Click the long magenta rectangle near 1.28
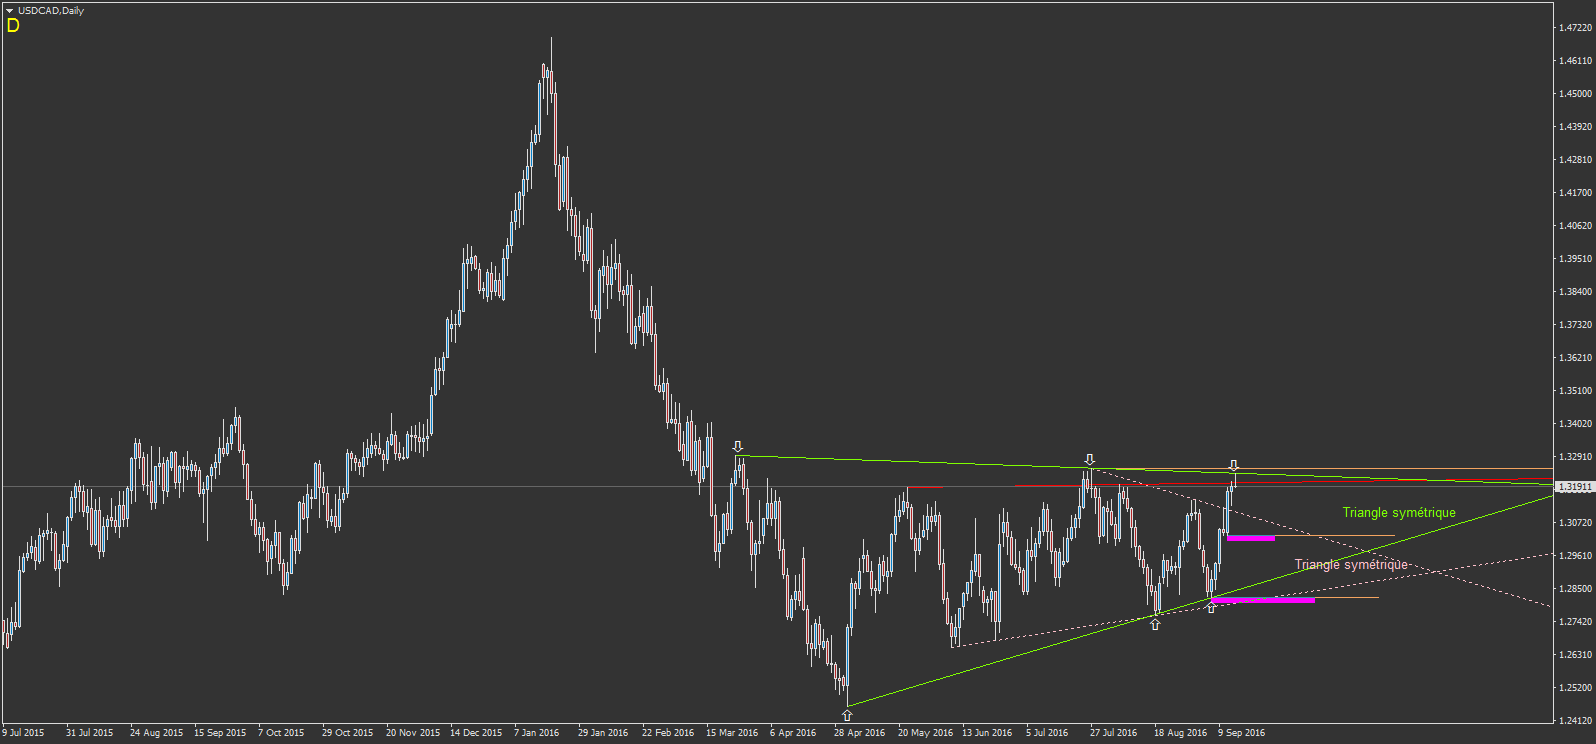1596x744 pixels. click(x=1263, y=600)
